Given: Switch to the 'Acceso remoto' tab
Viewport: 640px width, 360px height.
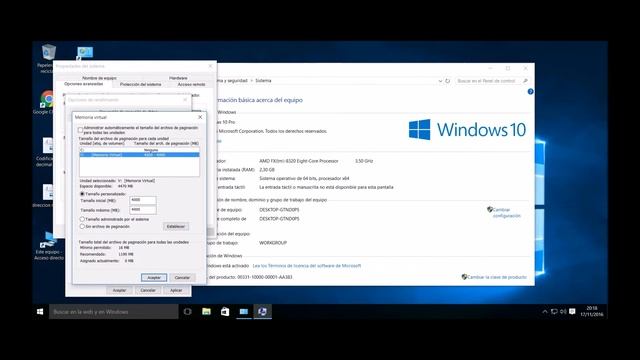Looking at the screenshot, I should 191,84.
